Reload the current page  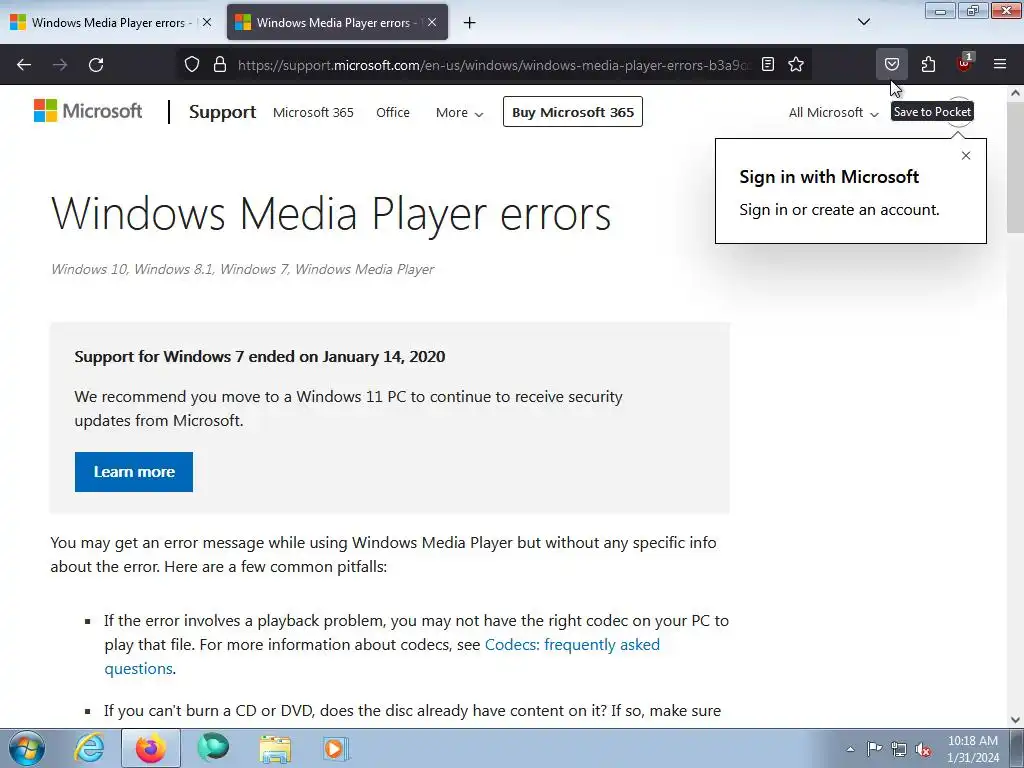click(96, 65)
